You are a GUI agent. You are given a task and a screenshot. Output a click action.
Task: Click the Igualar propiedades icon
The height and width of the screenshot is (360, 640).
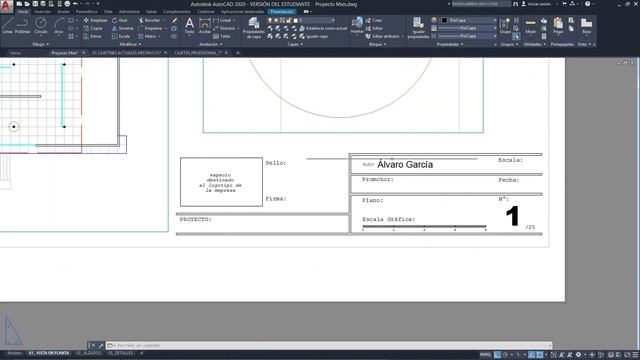click(x=418, y=28)
